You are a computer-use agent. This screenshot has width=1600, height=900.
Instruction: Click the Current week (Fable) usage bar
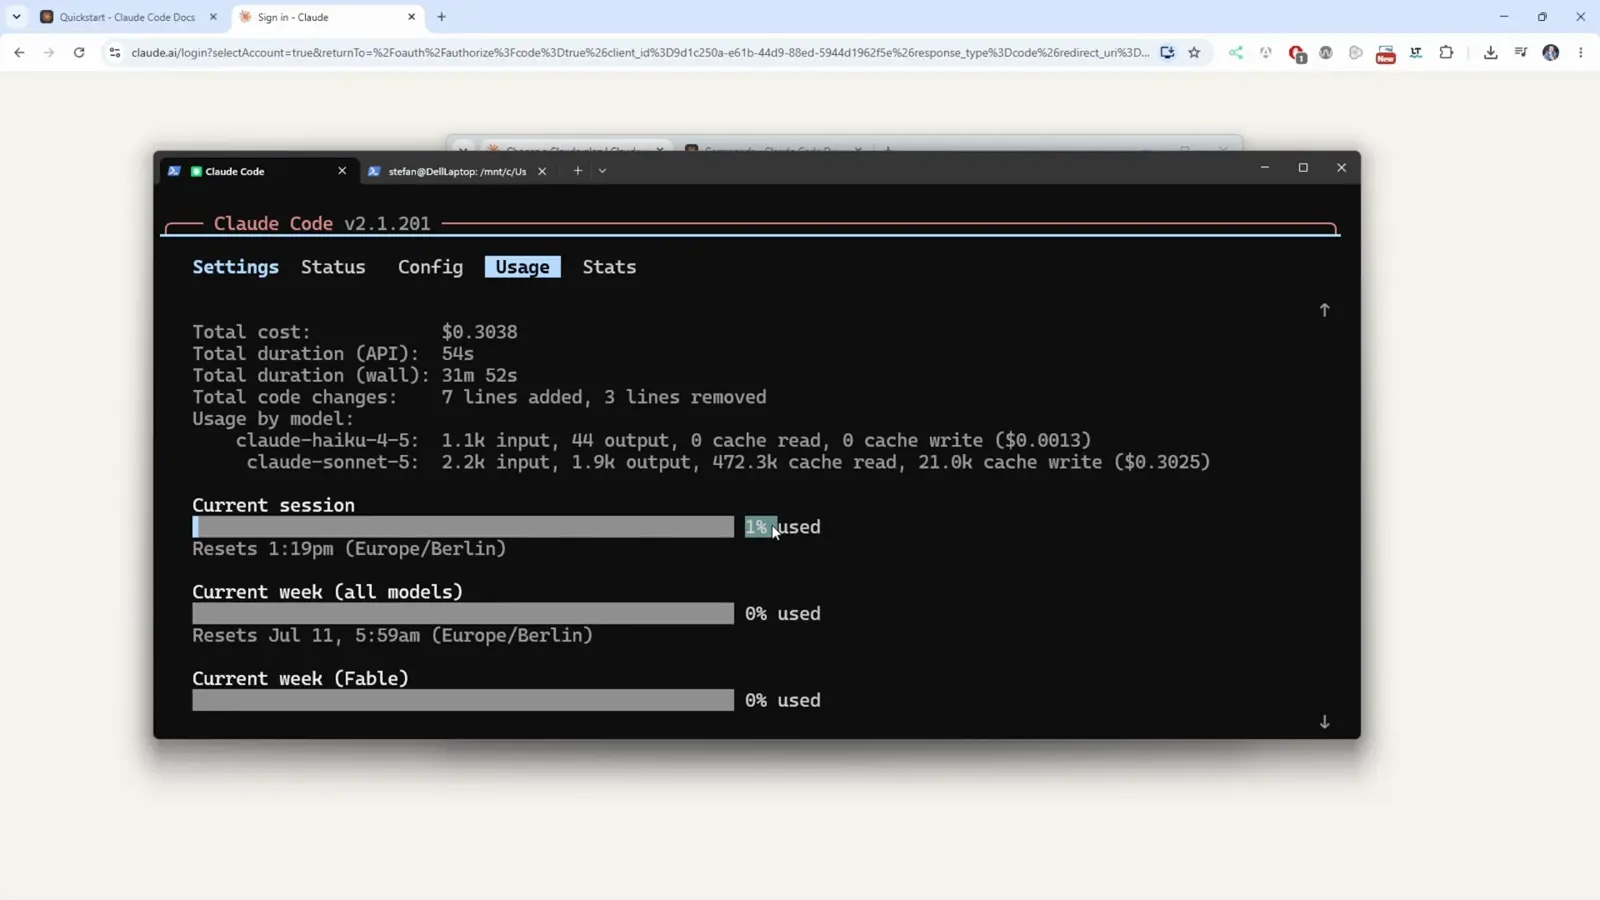463,700
